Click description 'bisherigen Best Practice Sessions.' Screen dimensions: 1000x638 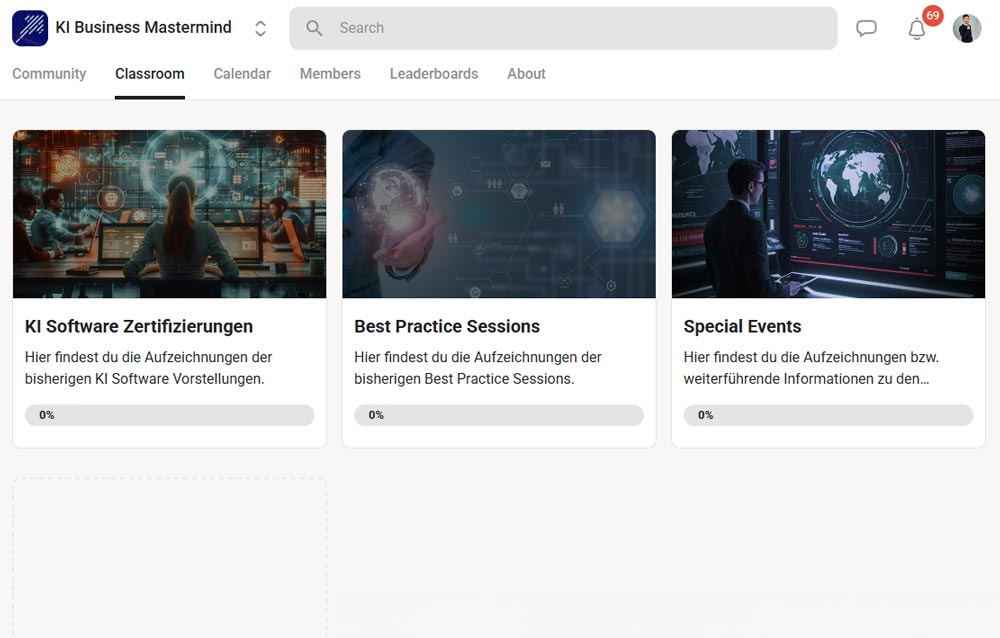[x=464, y=379]
